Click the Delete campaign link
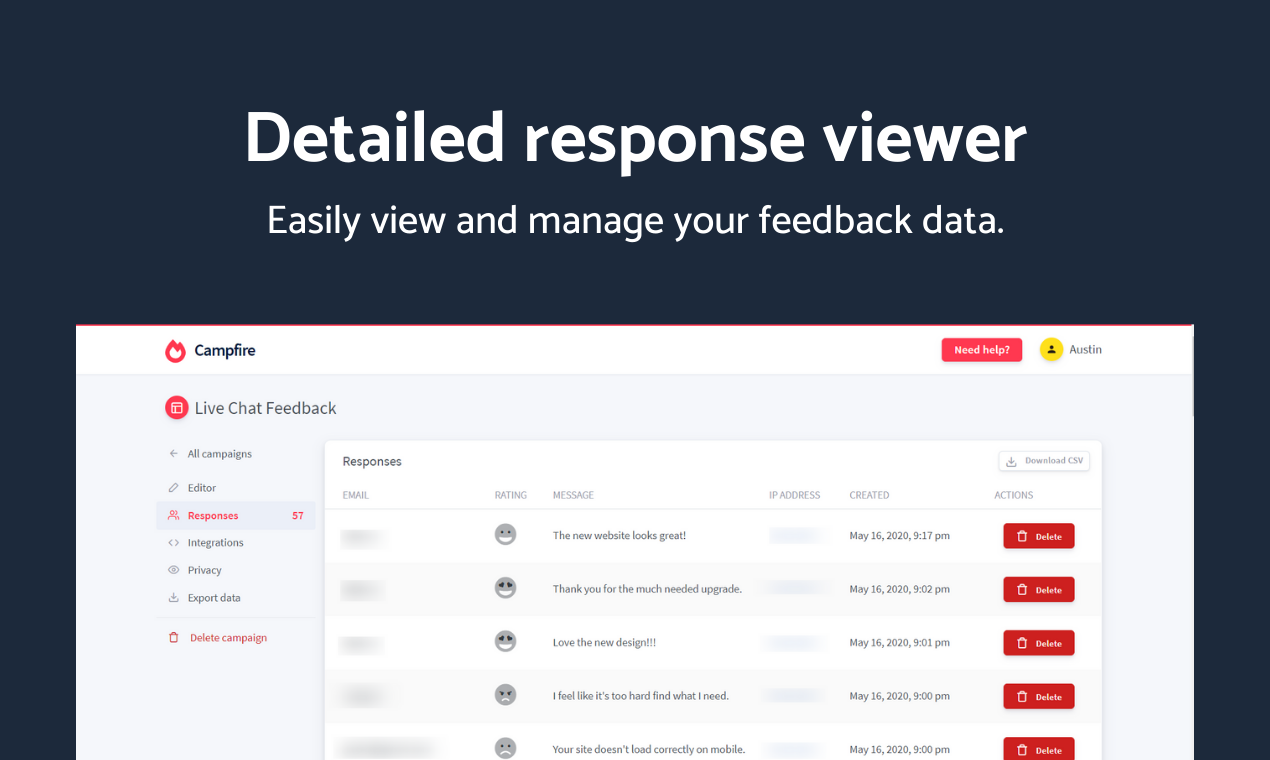Screen dimensions: 1270x760 tap(229, 638)
